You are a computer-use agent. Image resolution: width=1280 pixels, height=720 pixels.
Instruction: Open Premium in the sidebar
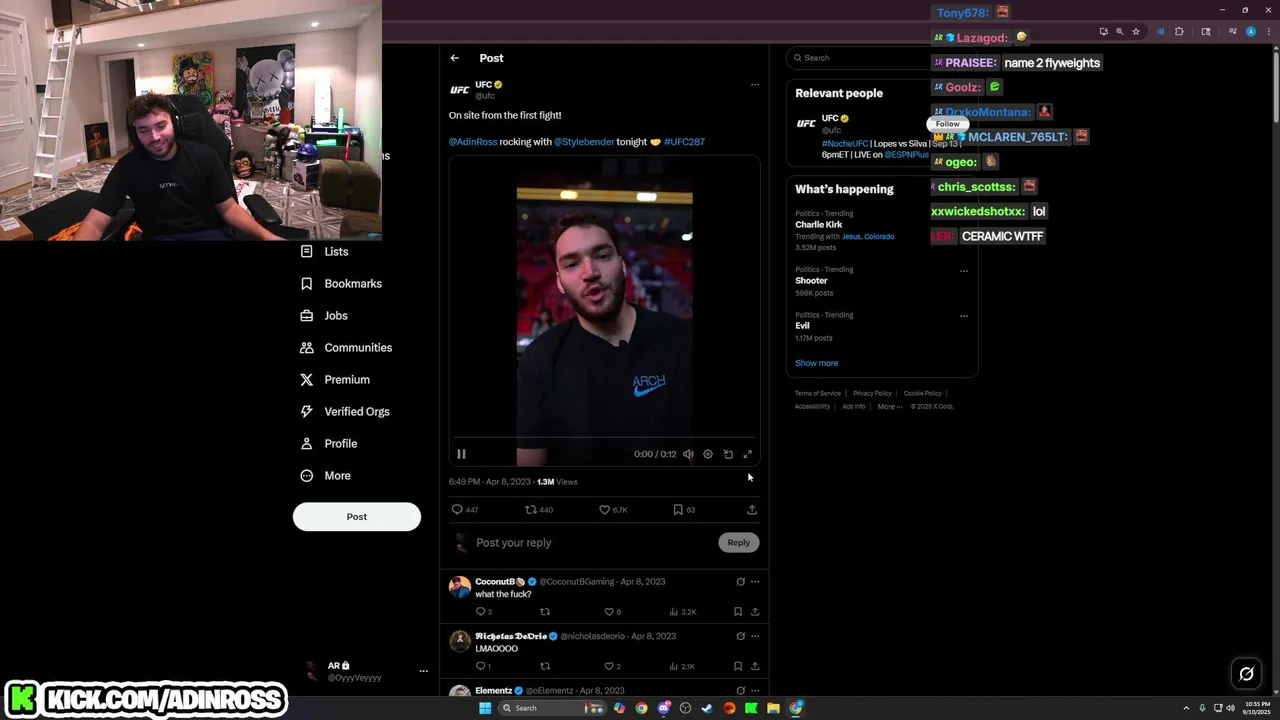pos(335,380)
